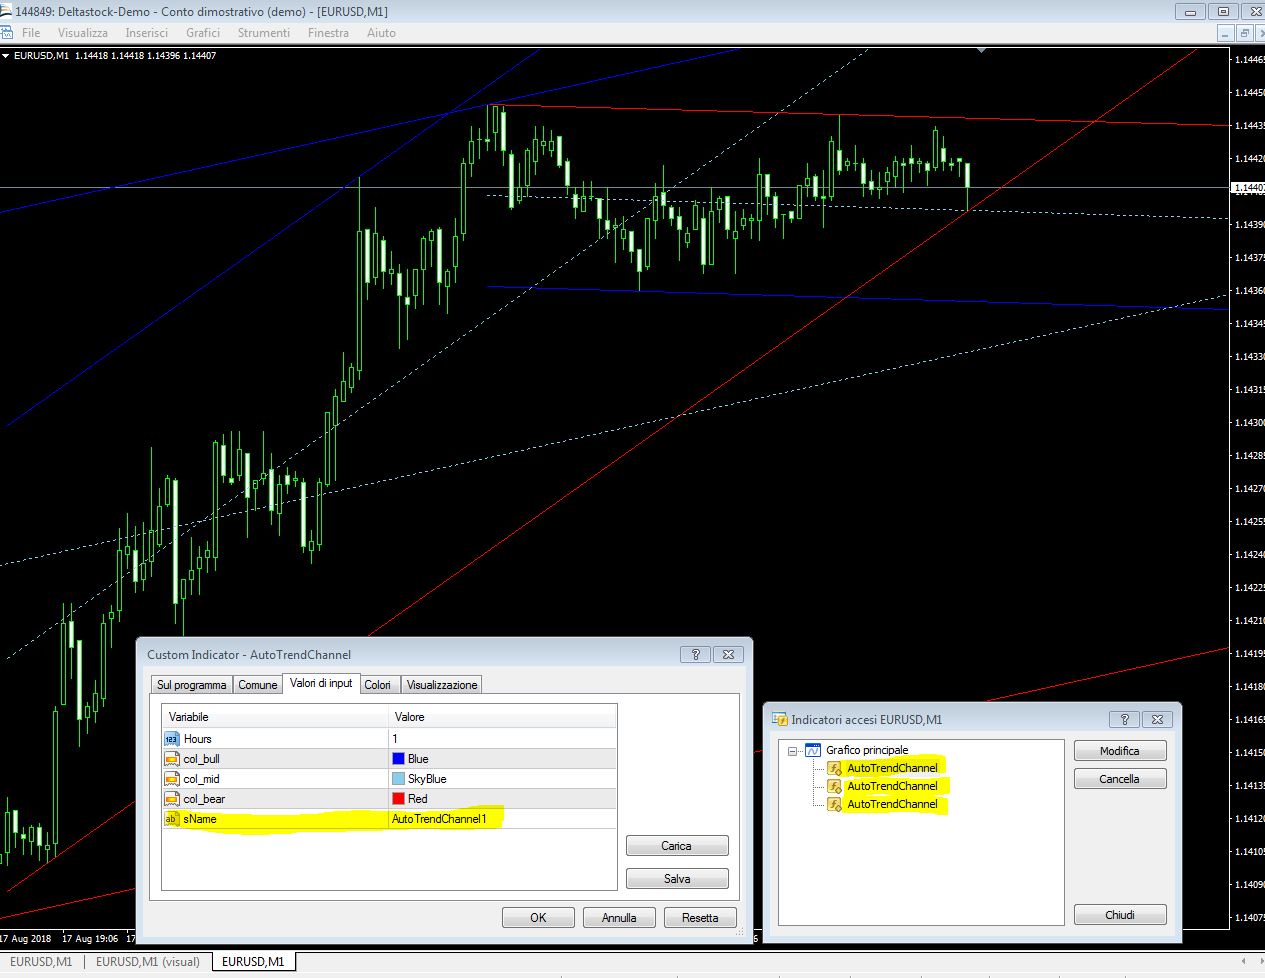Click the Hours variable number icon
1265x978 pixels.
tap(171, 739)
